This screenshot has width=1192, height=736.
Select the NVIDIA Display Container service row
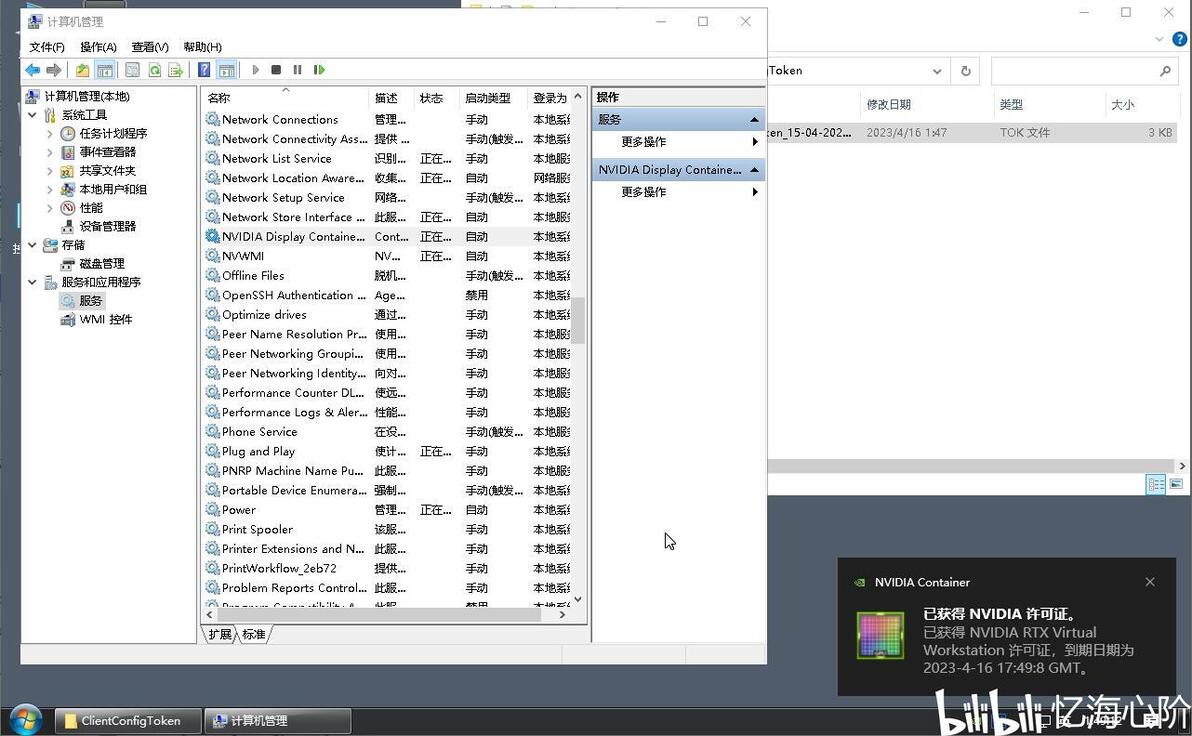pyautogui.click(x=387, y=236)
